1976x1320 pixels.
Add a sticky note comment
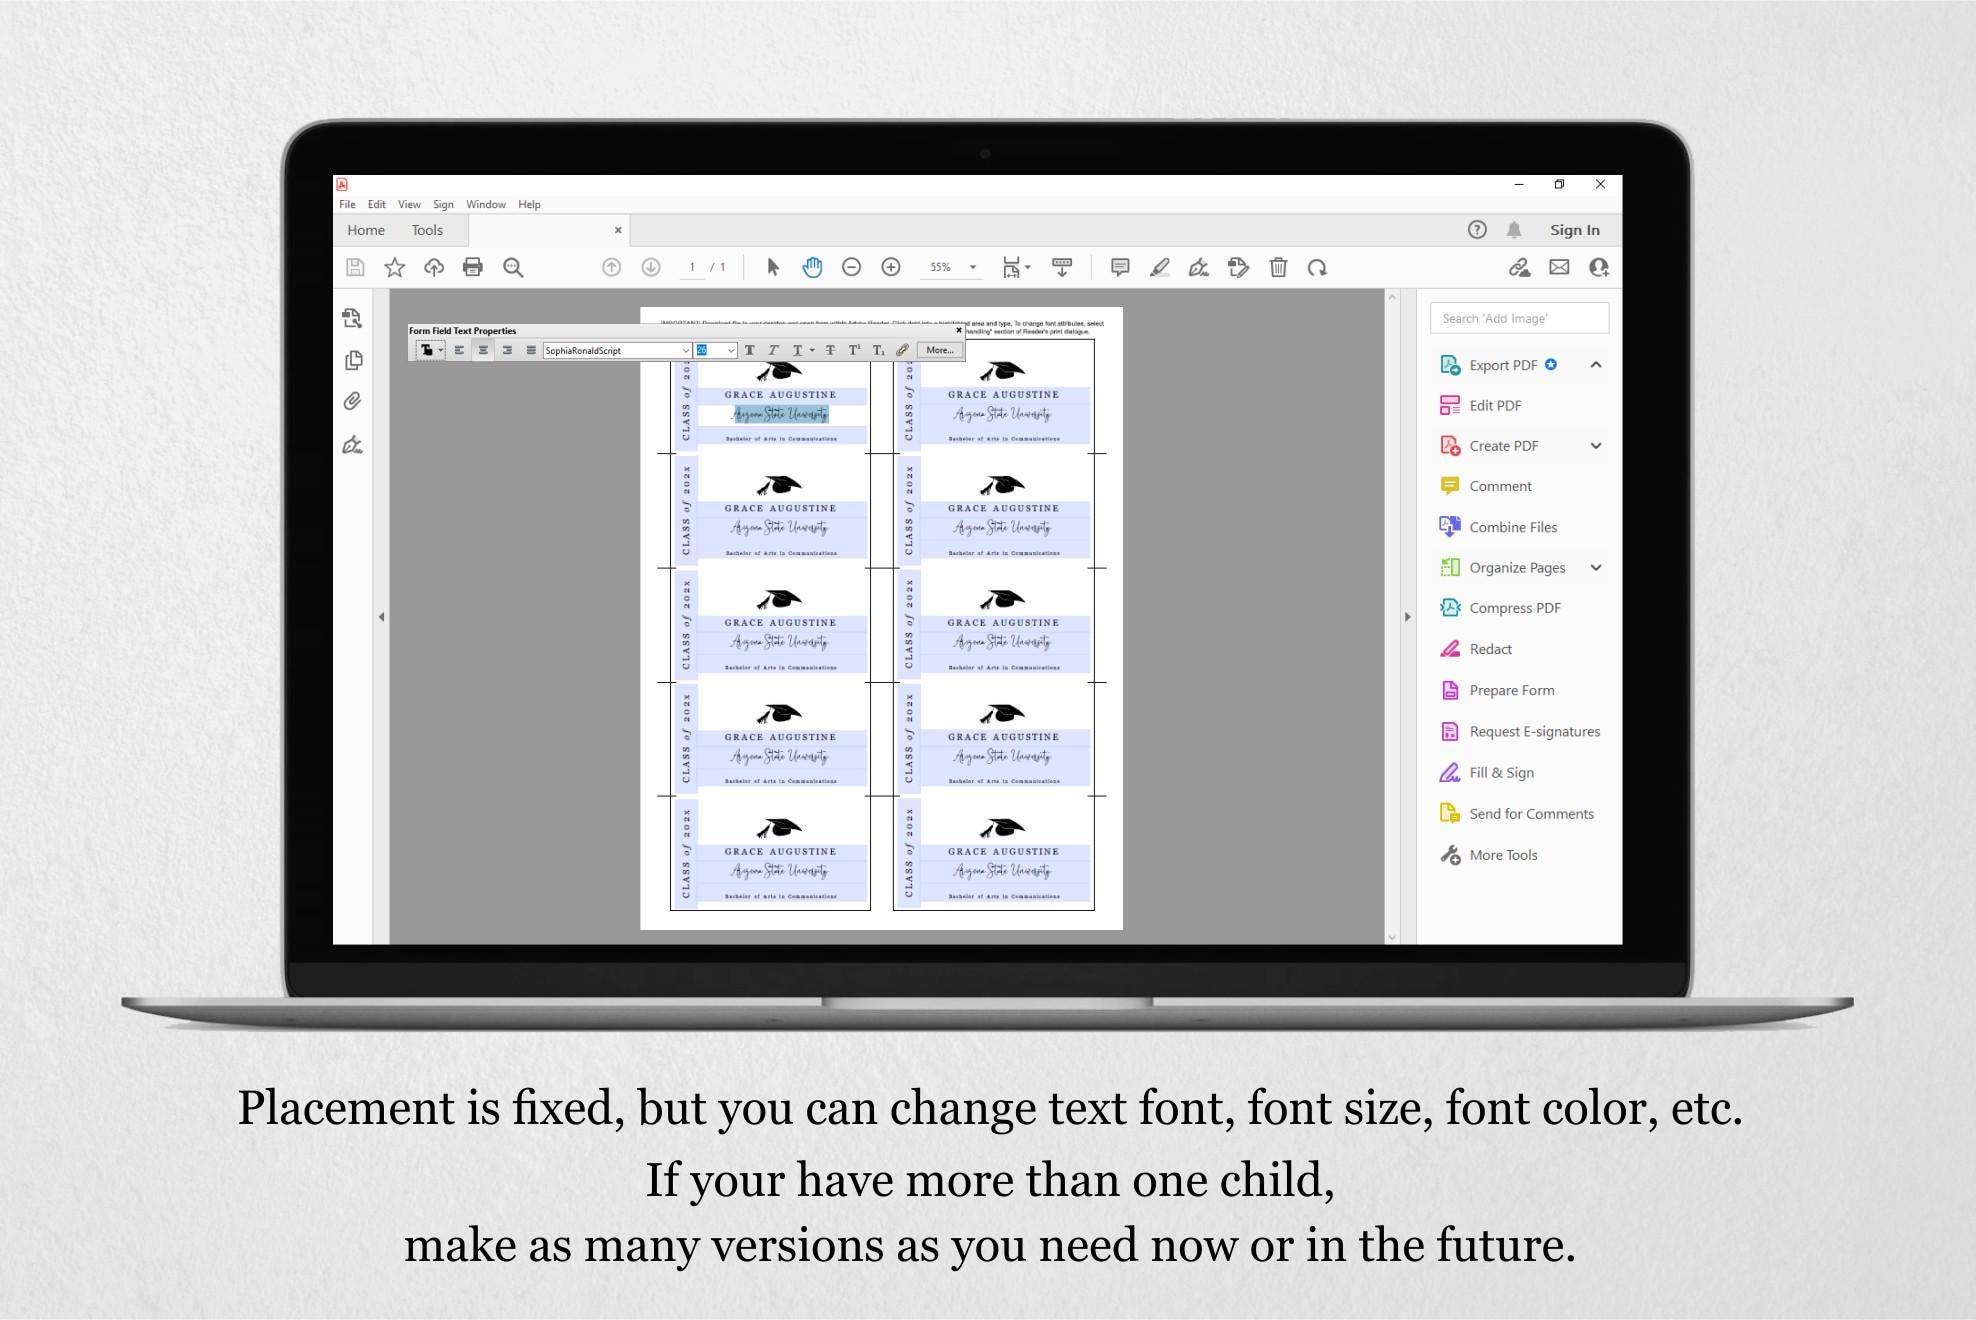(1120, 267)
